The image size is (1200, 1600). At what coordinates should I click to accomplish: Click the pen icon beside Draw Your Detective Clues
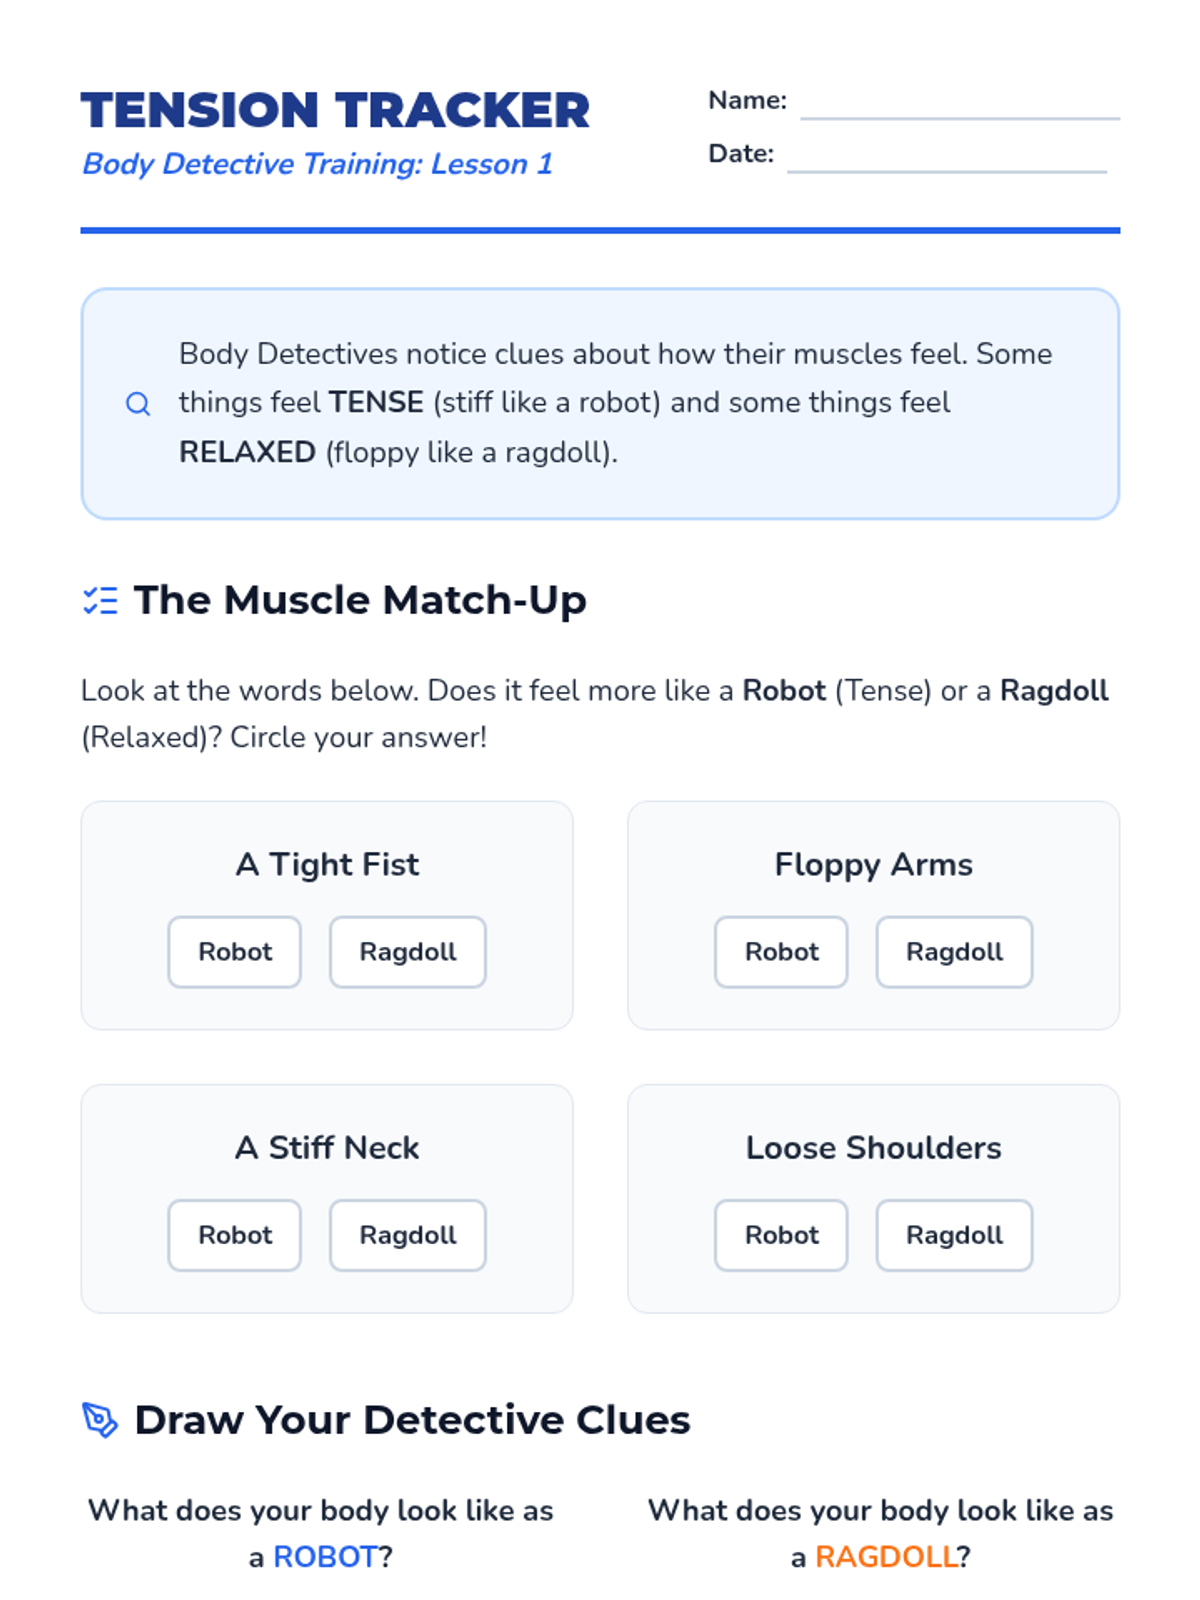pyautogui.click(x=100, y=1420)
